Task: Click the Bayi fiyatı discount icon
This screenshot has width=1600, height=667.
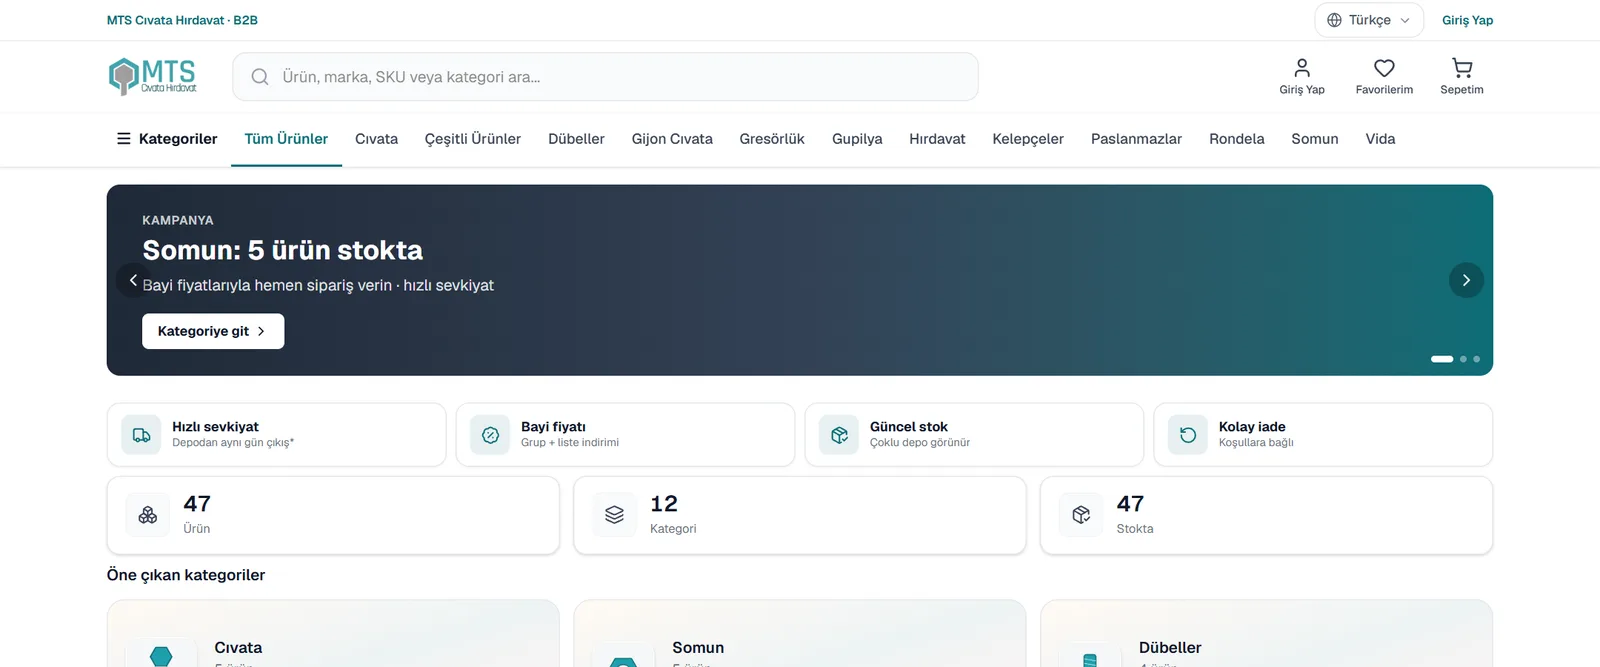Action: [490, 435]
